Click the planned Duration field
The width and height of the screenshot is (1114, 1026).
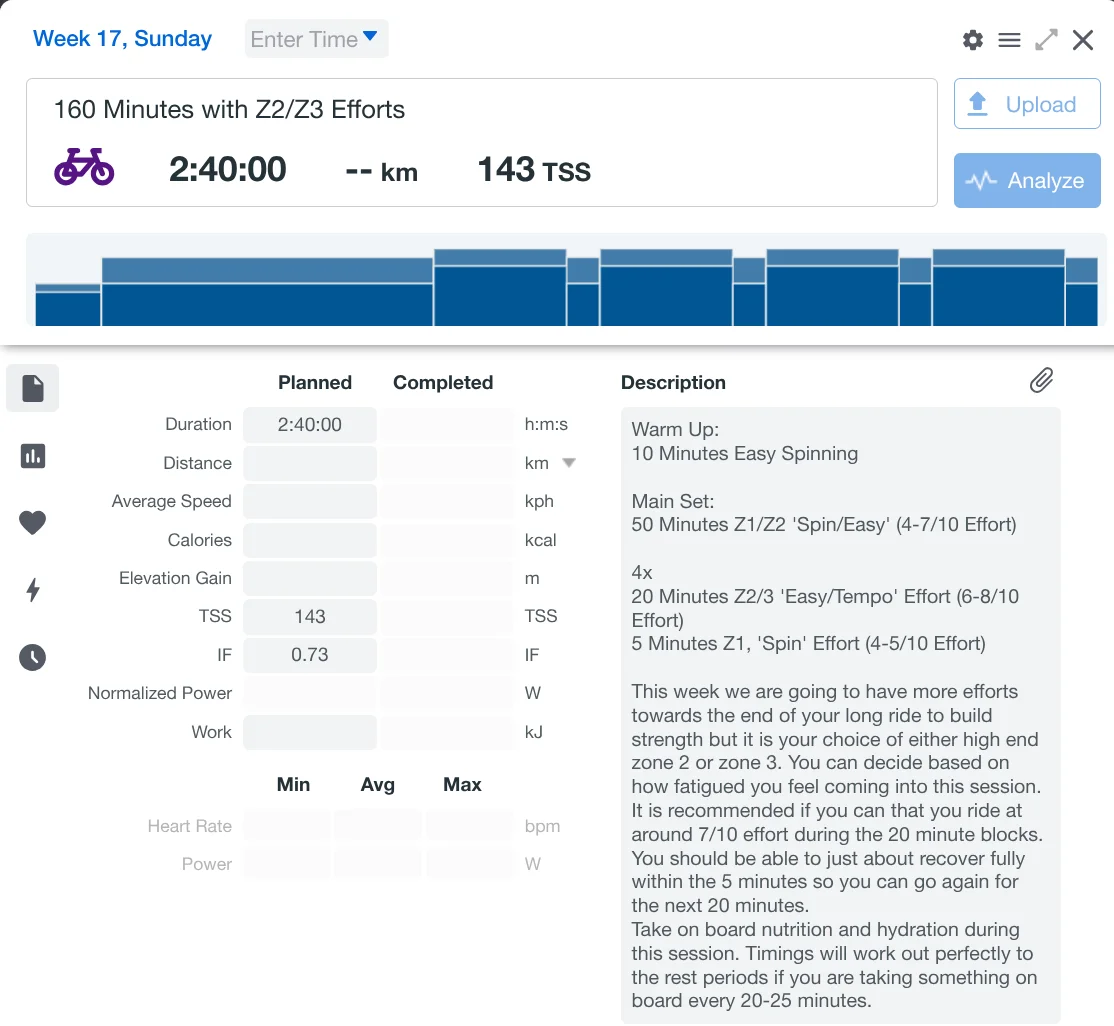click(310, 425)
